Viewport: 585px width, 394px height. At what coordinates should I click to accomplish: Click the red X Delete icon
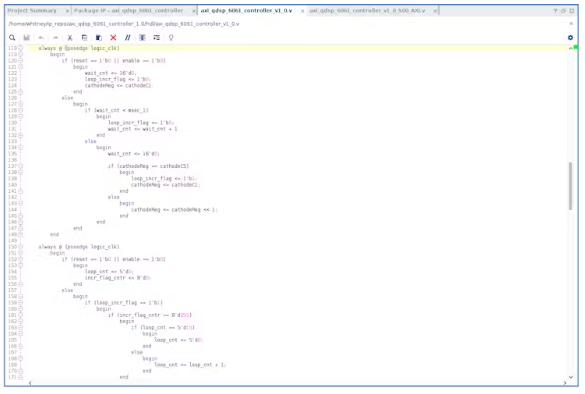click(113, 38)
